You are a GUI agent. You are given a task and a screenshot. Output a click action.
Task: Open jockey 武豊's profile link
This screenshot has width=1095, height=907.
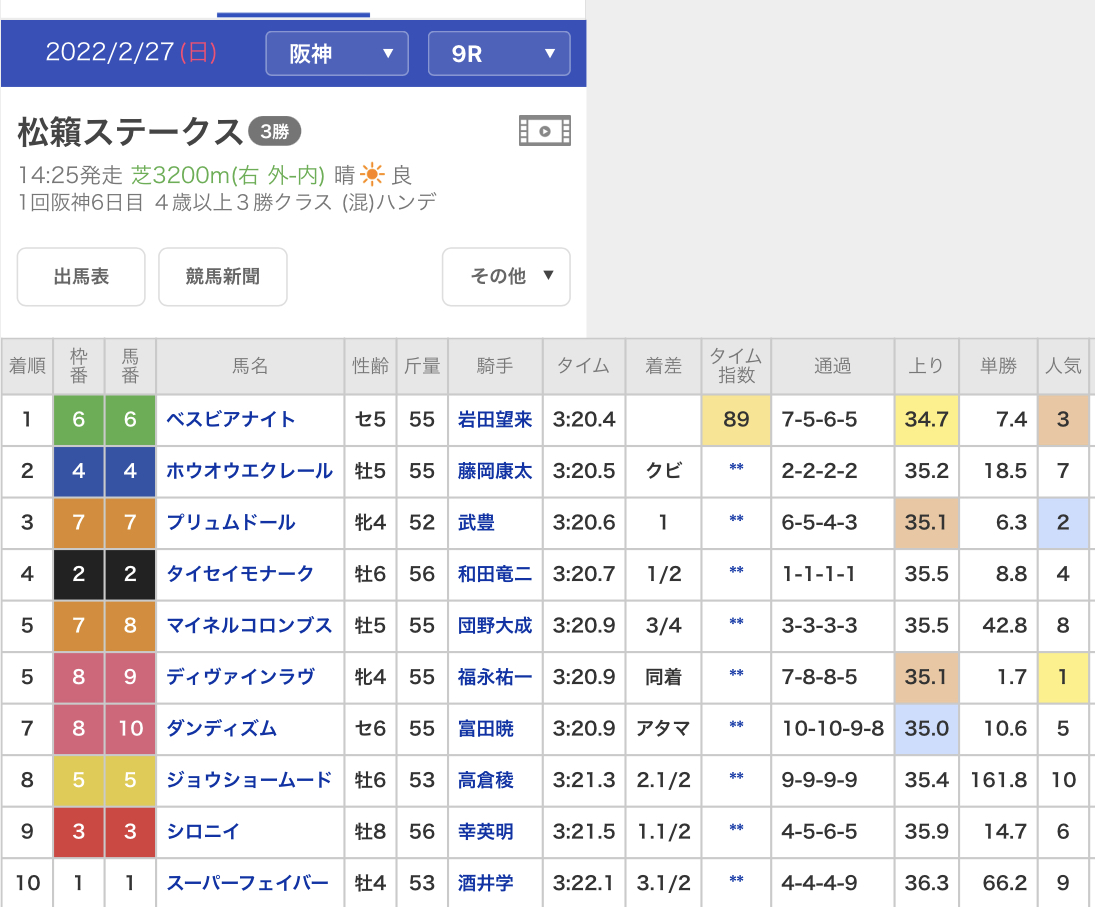click(476, 523)
